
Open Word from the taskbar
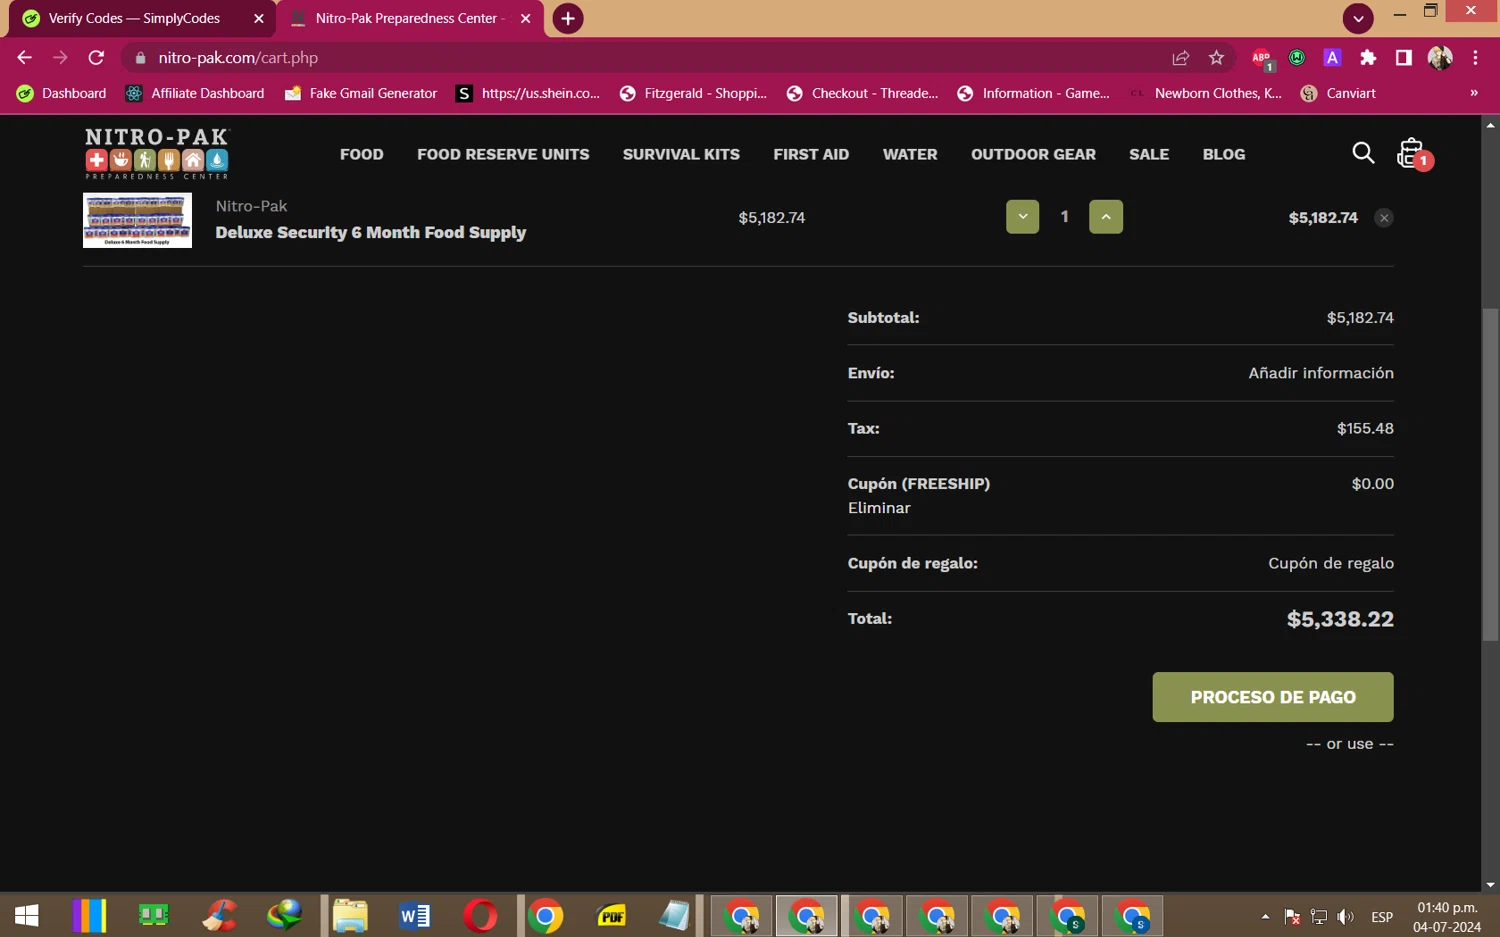coord(415,915)
